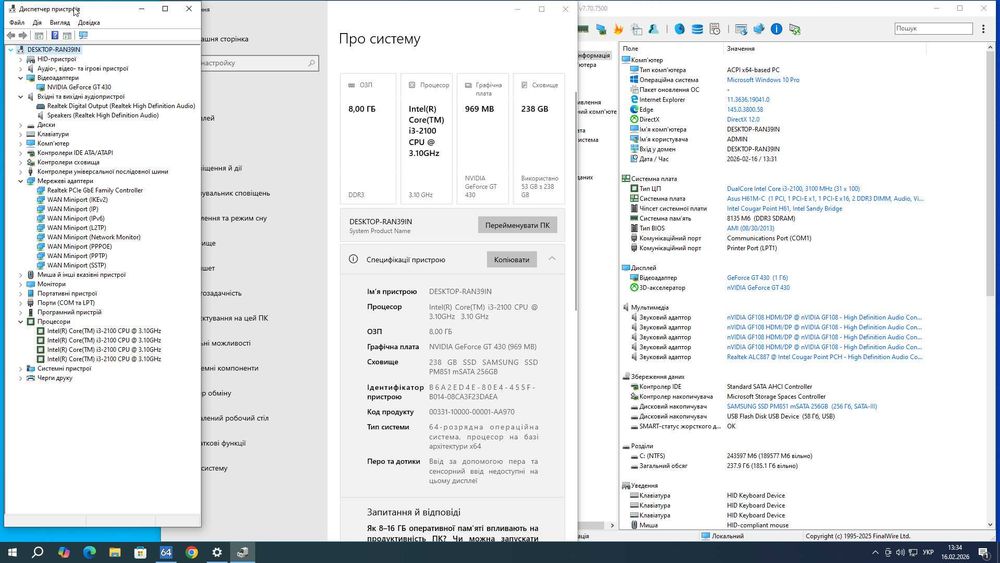The height and width of the screenshot is (563, 1000).
Task: Click the report-with-clock icon in AIDA64 toolbar
Action: 715,29
